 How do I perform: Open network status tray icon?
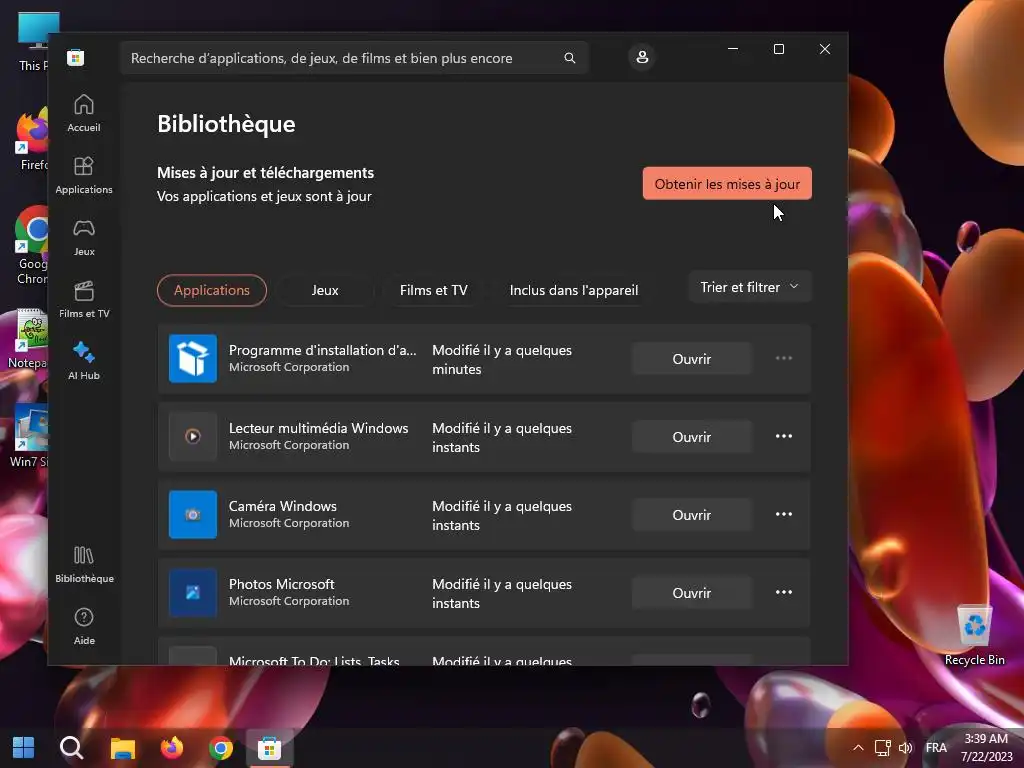pos(882,748)
